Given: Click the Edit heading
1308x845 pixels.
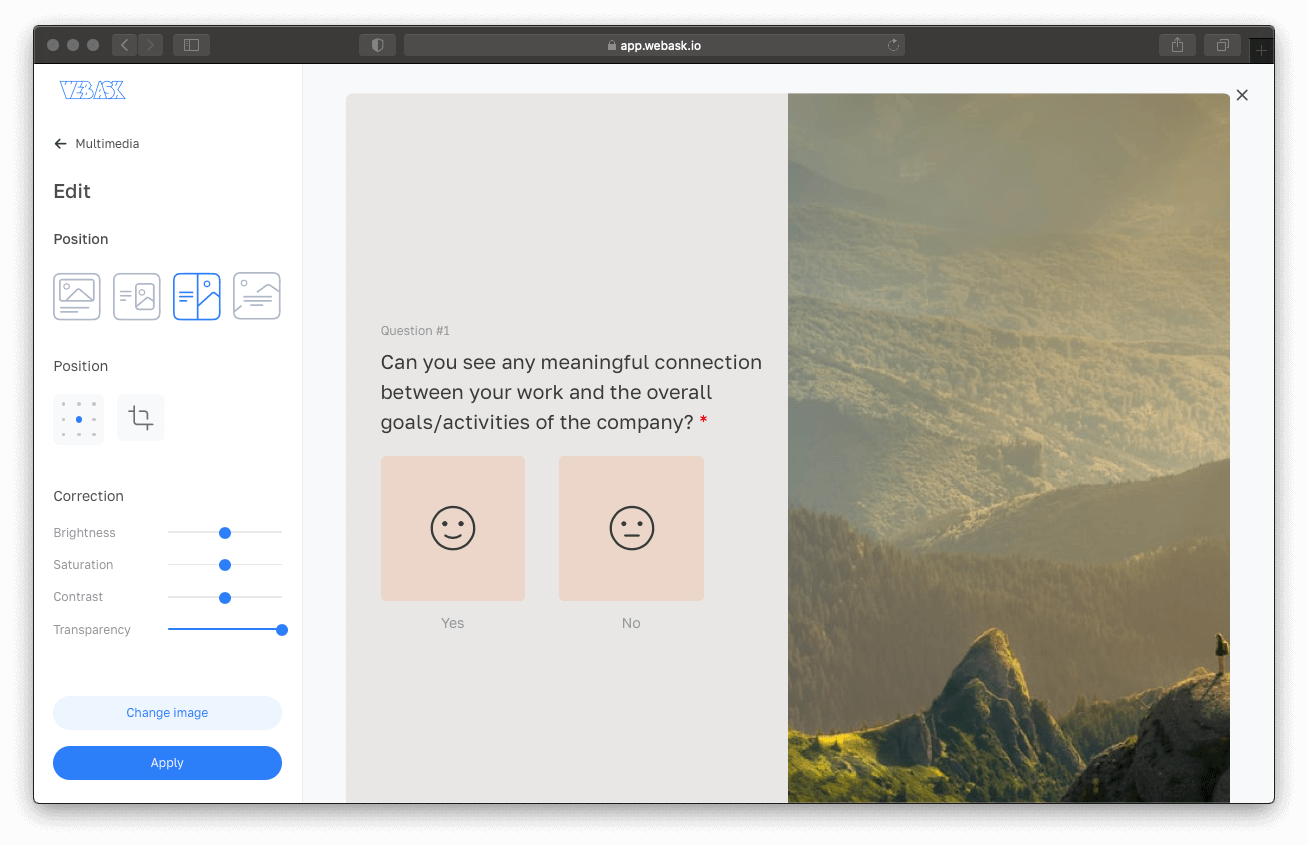Looking at the screenshot, I should click(x=72, y=191).
